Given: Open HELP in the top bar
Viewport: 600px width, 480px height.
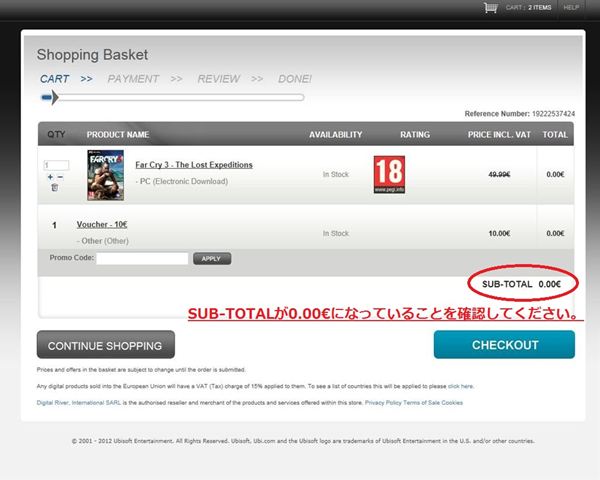Looking at the screenshot, I should coord(571,8).
